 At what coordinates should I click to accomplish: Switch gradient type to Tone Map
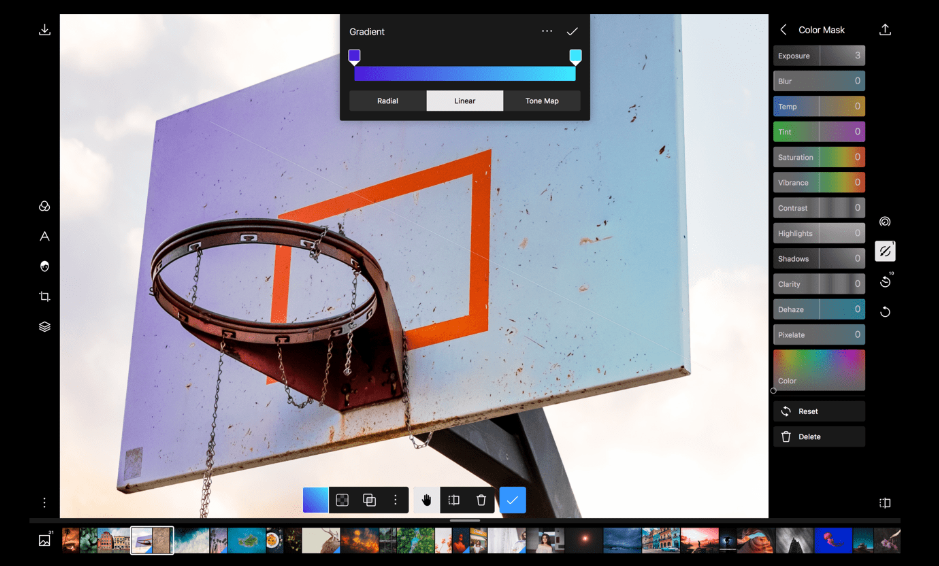coord(542,101)
